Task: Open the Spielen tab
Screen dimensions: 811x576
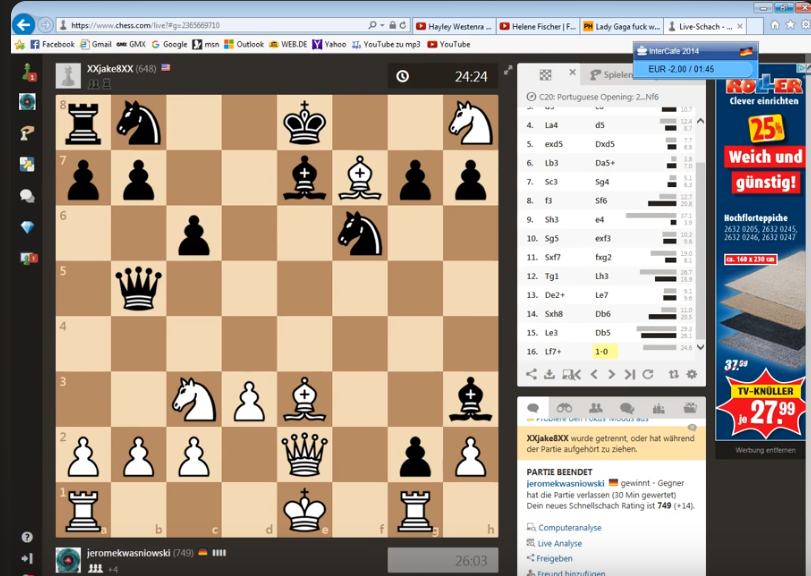Action: coord(611,74)
